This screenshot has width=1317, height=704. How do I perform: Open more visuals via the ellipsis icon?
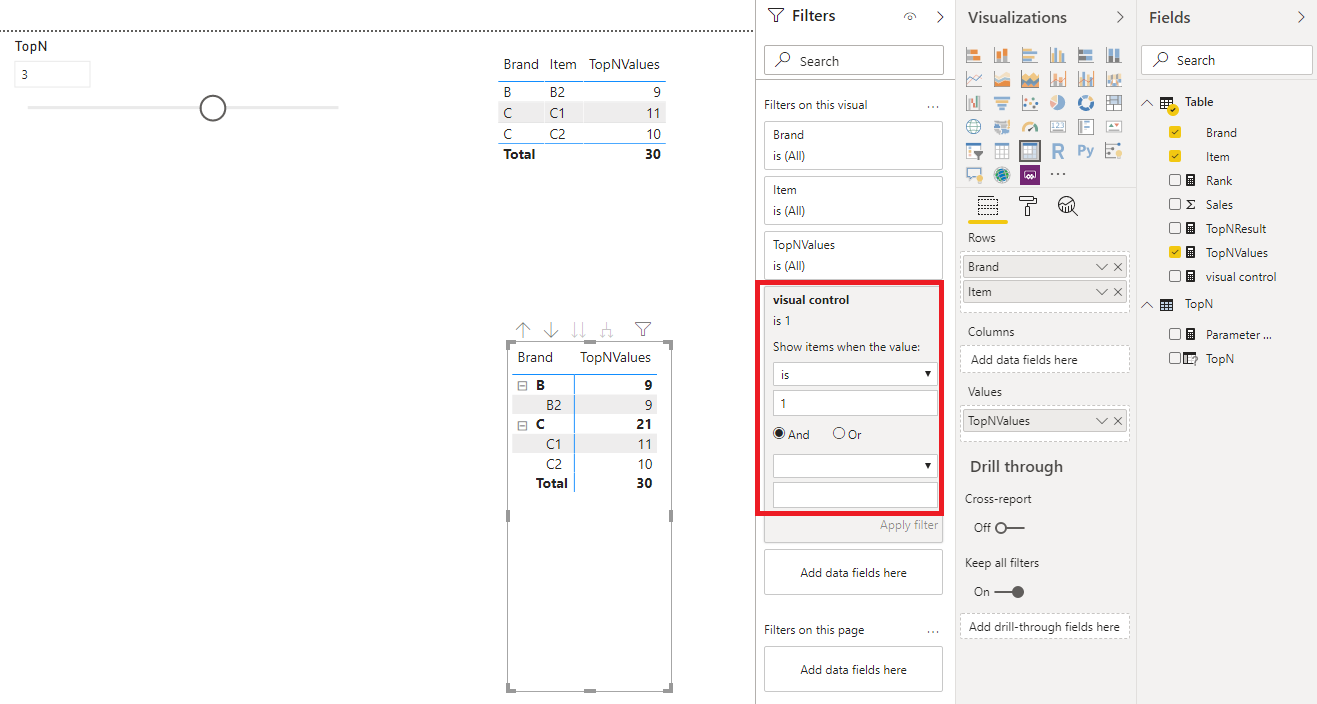[x=1058, y=175]
